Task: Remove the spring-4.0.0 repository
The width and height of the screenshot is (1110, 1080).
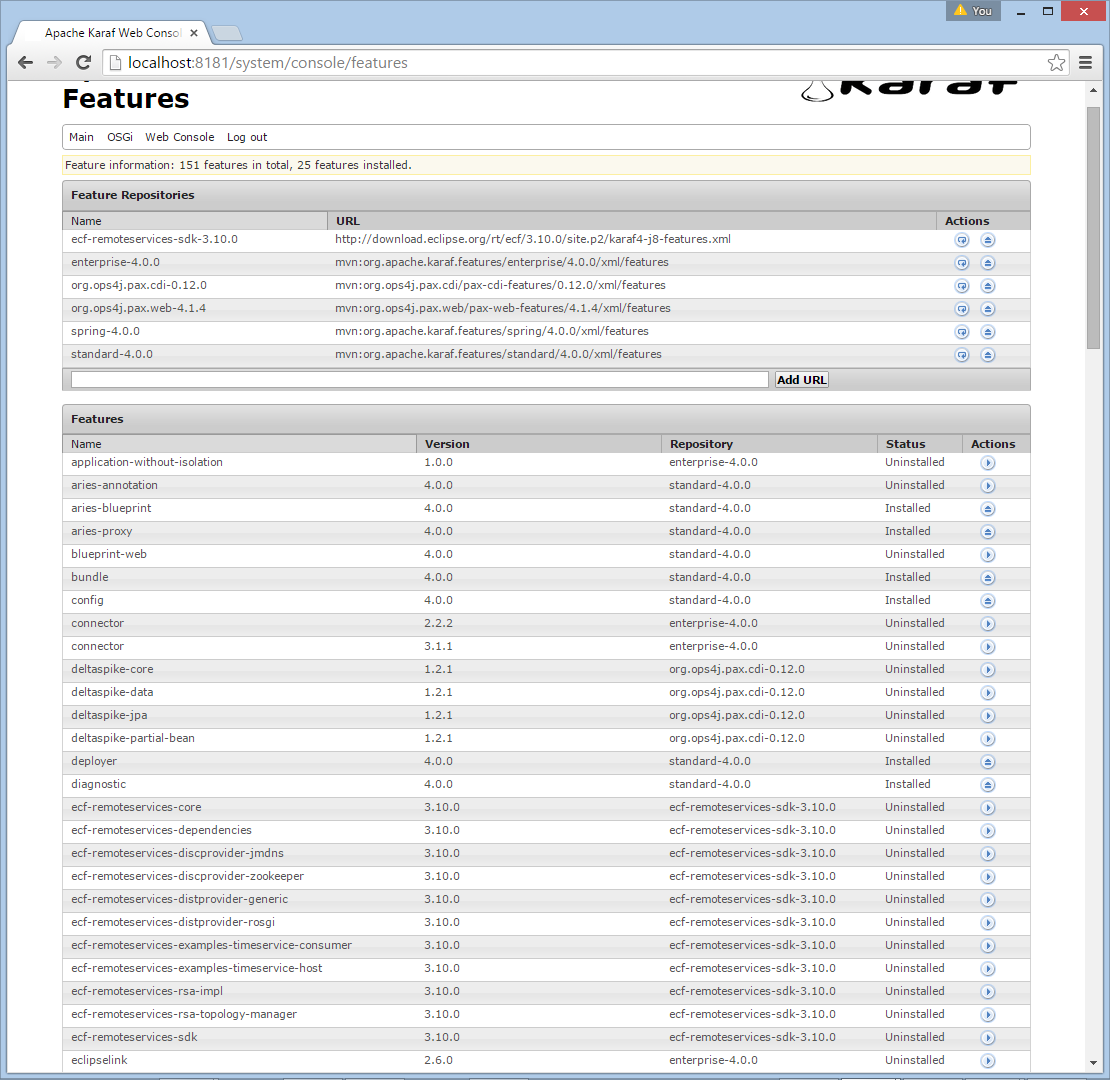Action: [988, 332]
